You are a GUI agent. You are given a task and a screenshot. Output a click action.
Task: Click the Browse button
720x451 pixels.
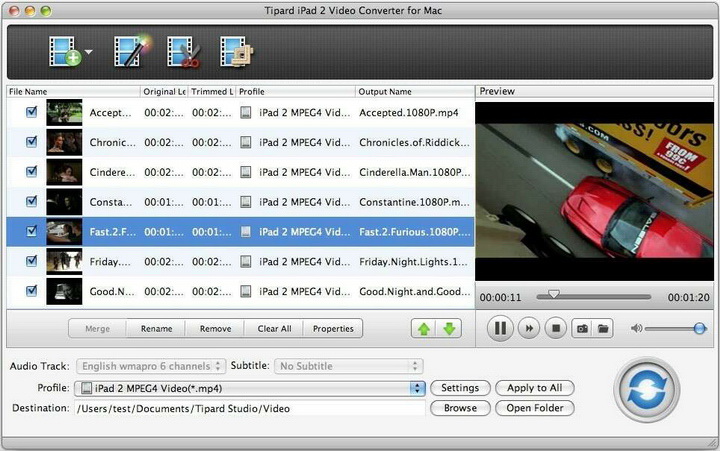tap(460, 408)
